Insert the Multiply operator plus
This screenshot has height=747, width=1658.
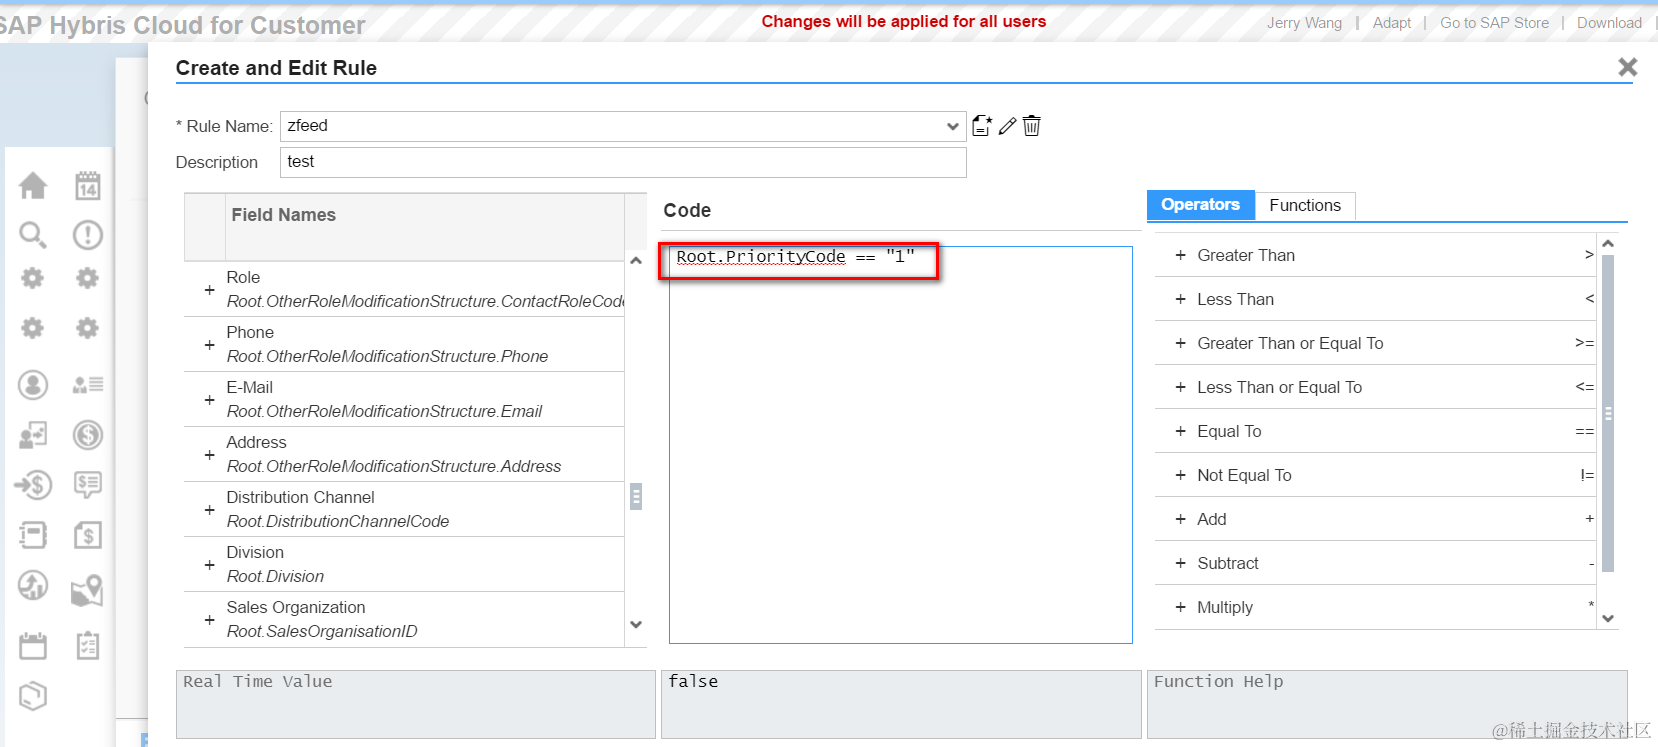1180,607
